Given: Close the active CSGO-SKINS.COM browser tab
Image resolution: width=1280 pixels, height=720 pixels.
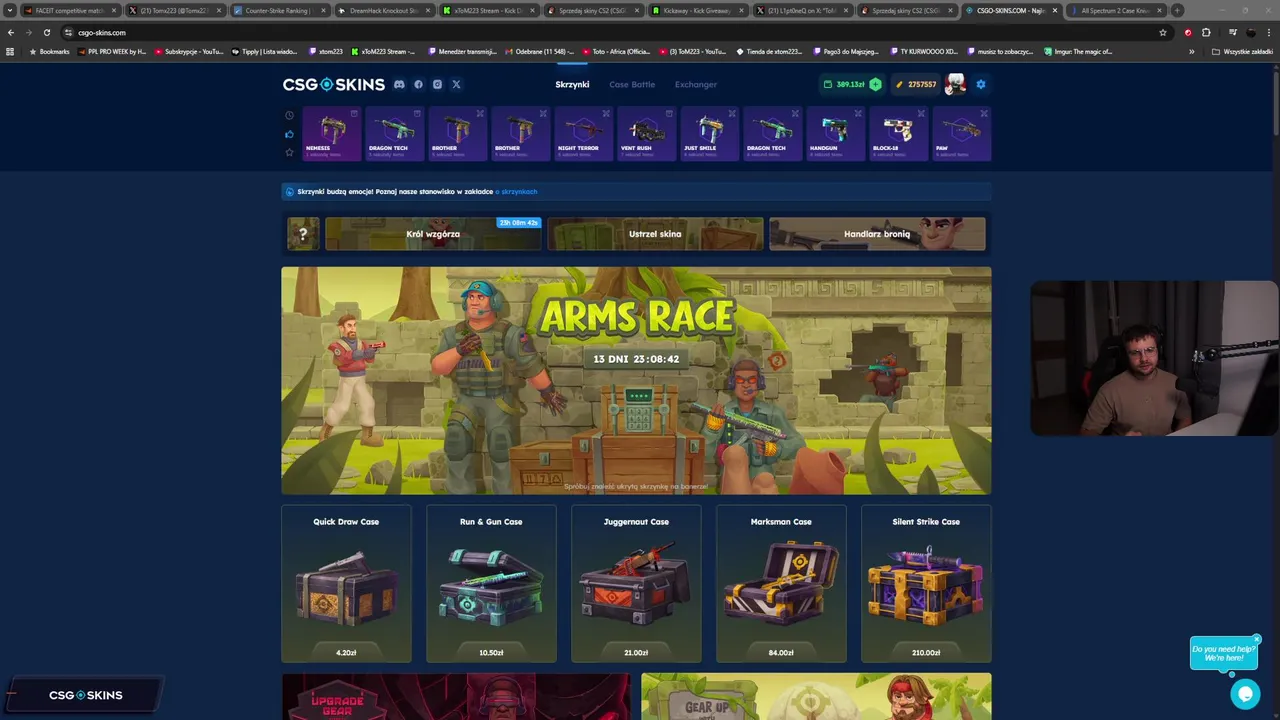Looking at the screenshot, I should tap(1054, 10).
